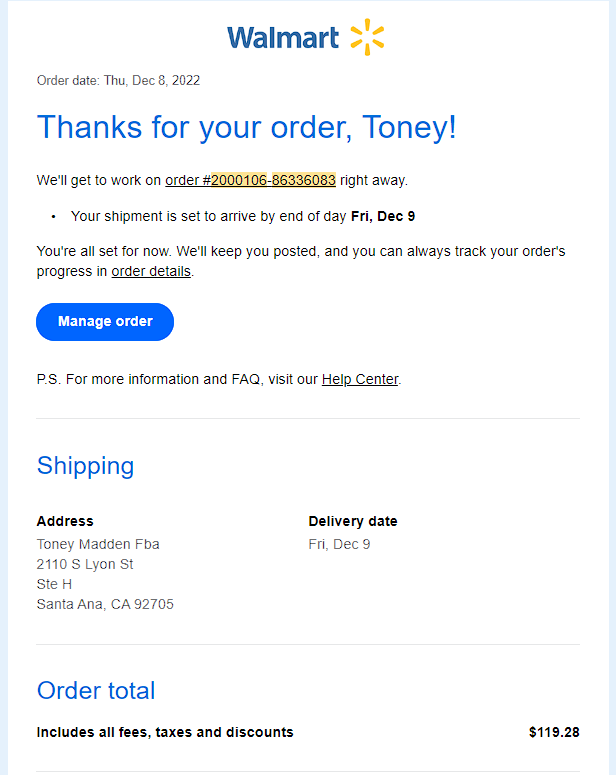This screenshot has width=616, height=775.
Task: Open the order #2000106-86336083 link
Action: [x=250, y=180]
